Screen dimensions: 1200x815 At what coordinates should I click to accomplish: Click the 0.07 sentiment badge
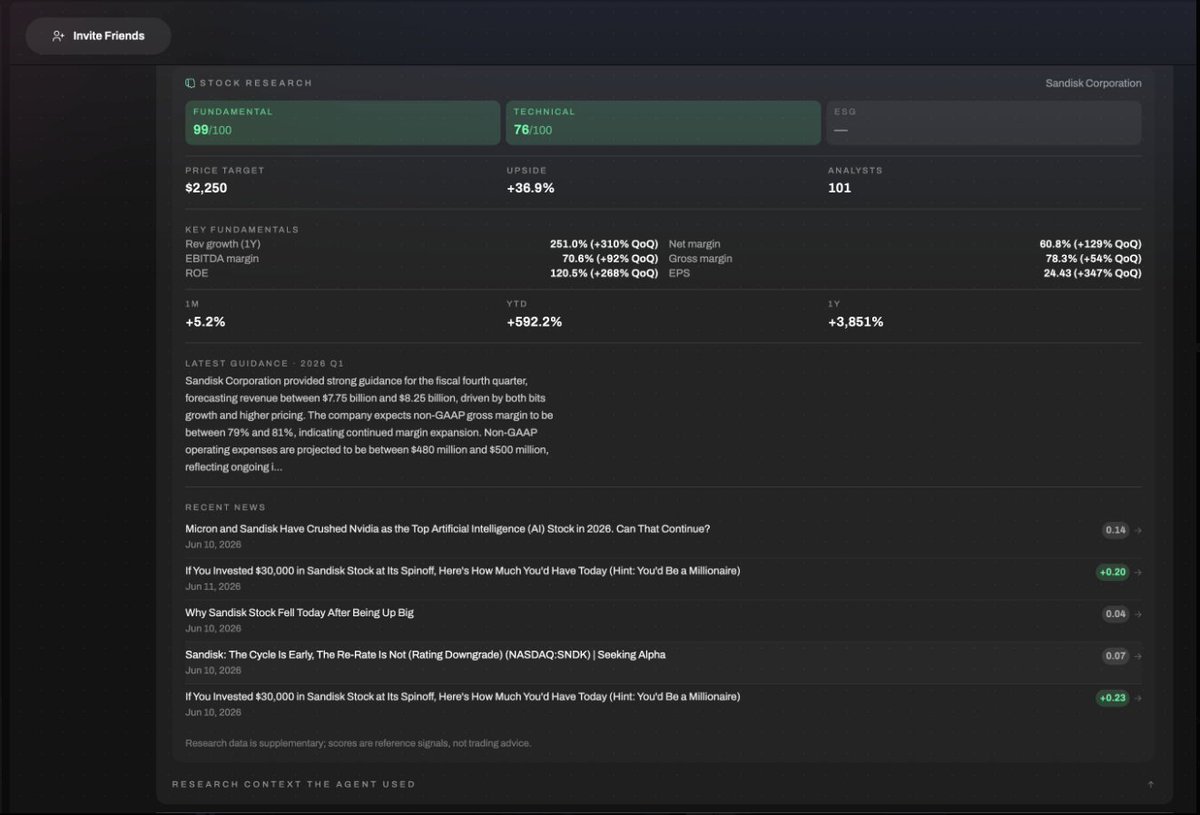pos(1115,656)
